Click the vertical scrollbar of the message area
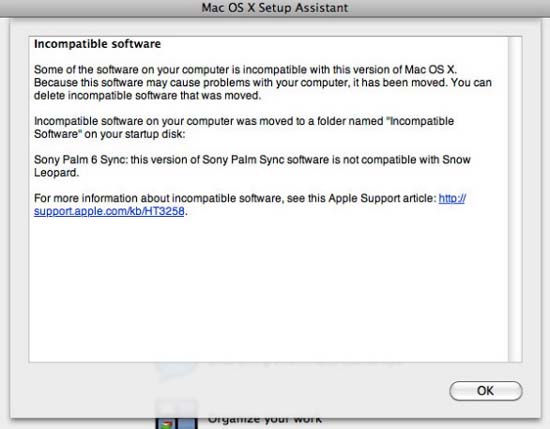Viewport: 550px width, 429px height. (x=515, y=199)
